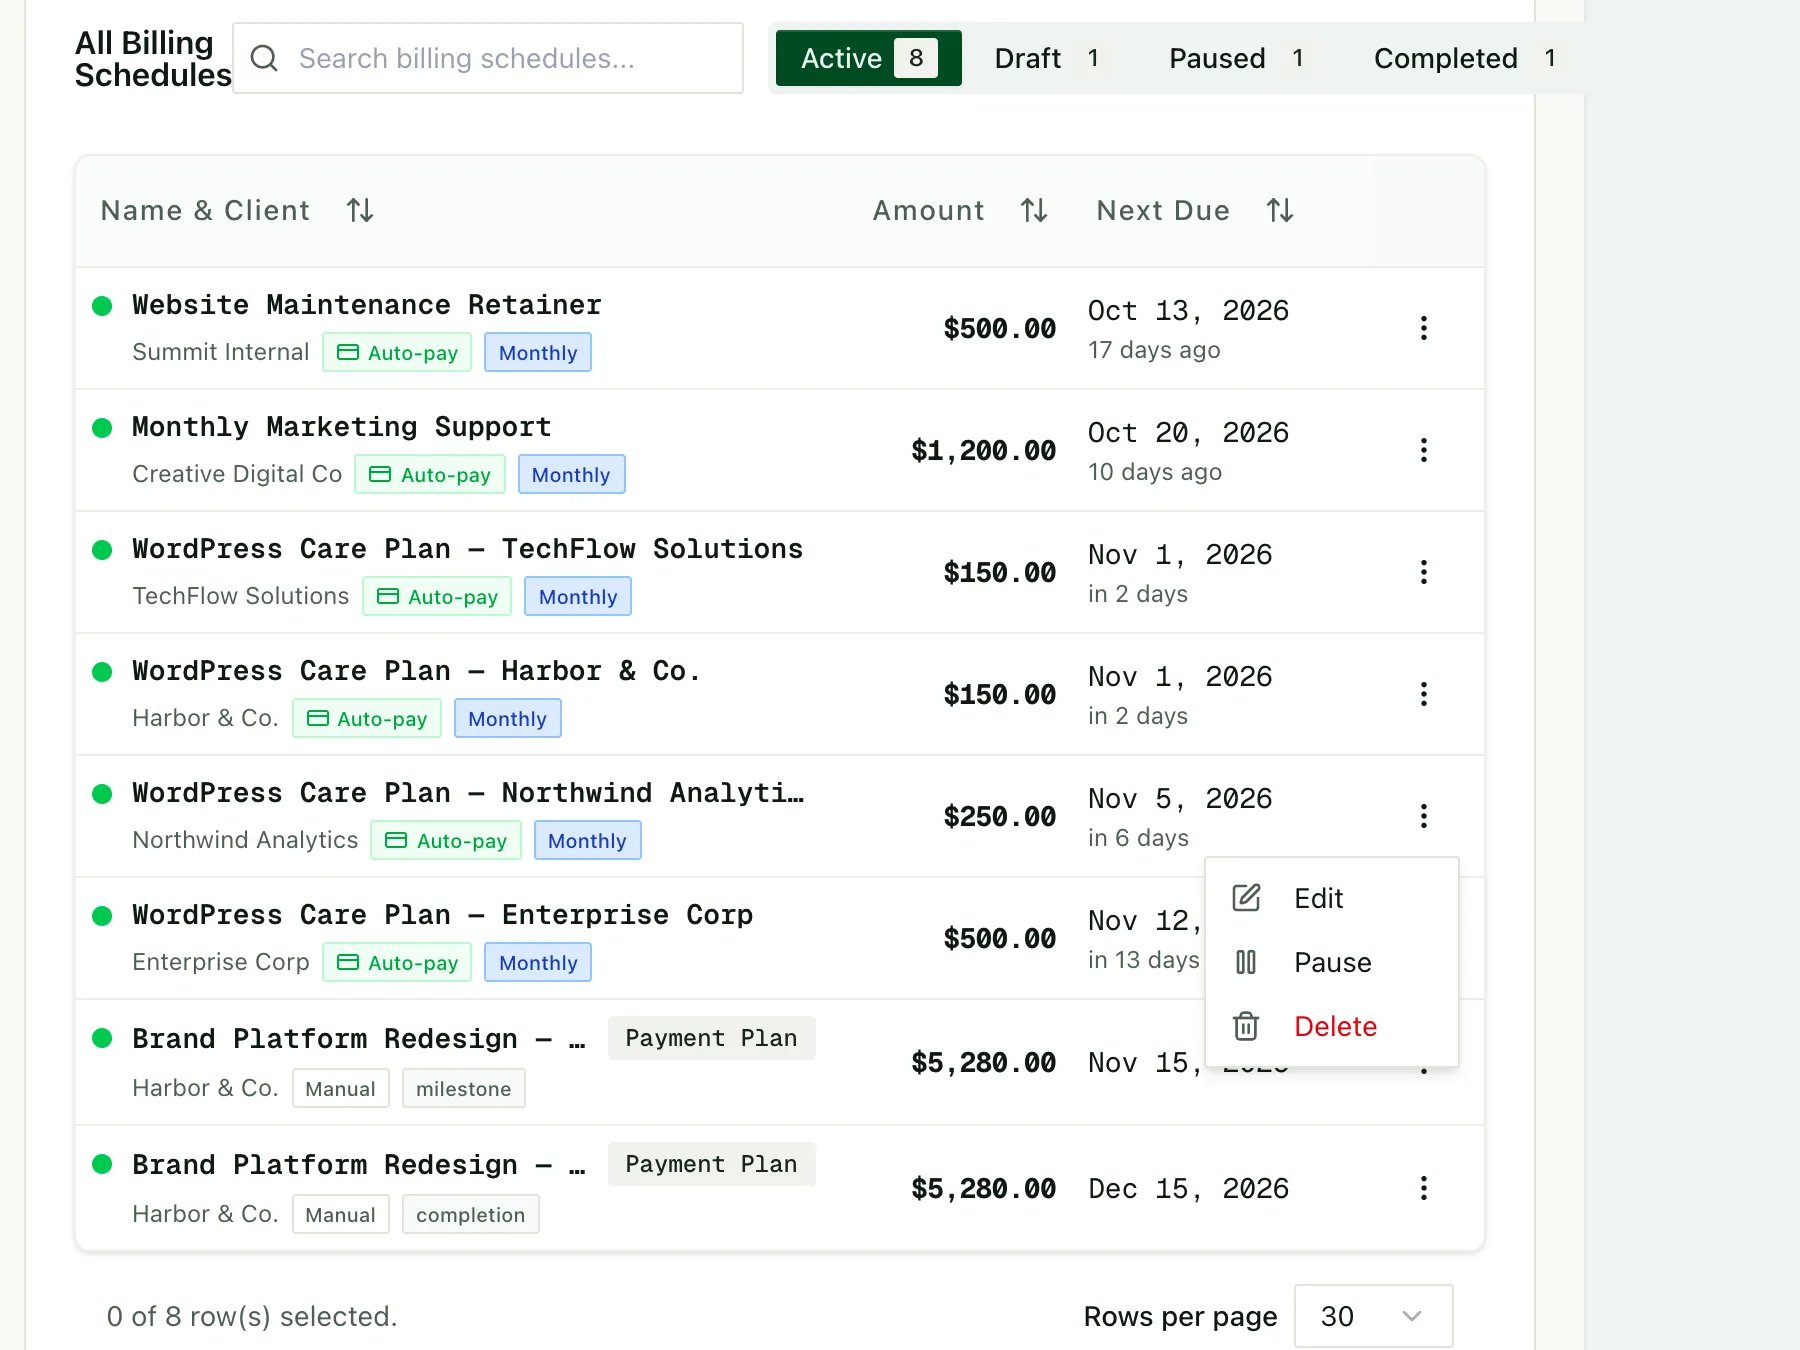This screenshot has width=1800, height=1350.
Task: Click the completion tag
Action: coord(470,1214)
